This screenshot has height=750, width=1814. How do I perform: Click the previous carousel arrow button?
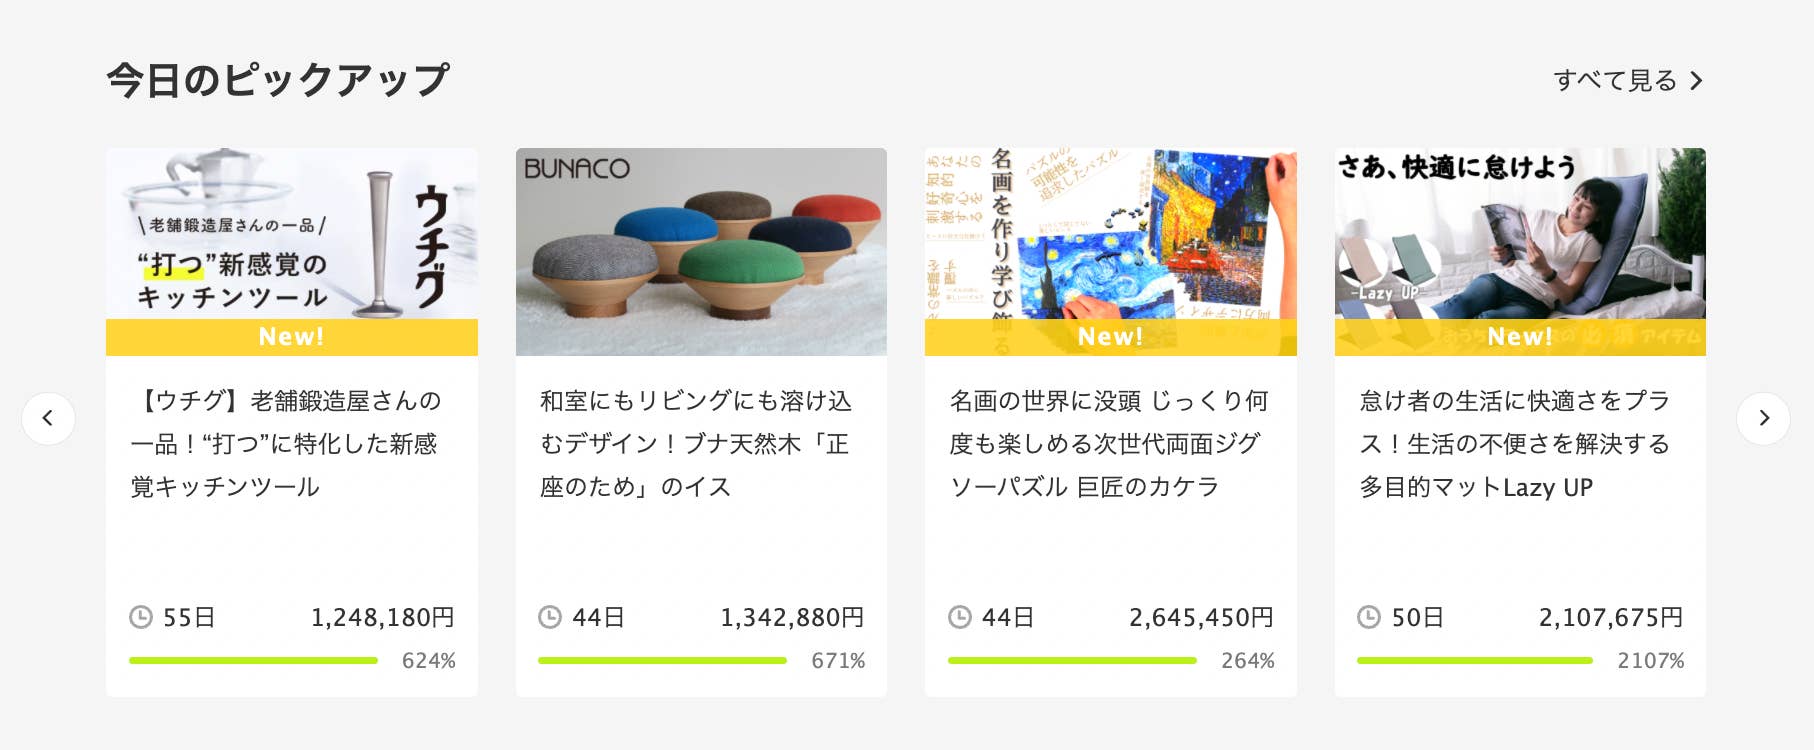(48, 418)
